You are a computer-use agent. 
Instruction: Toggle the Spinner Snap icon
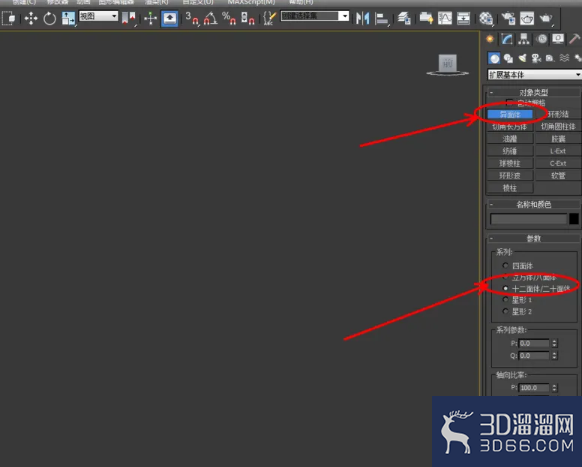coord(248,18)
